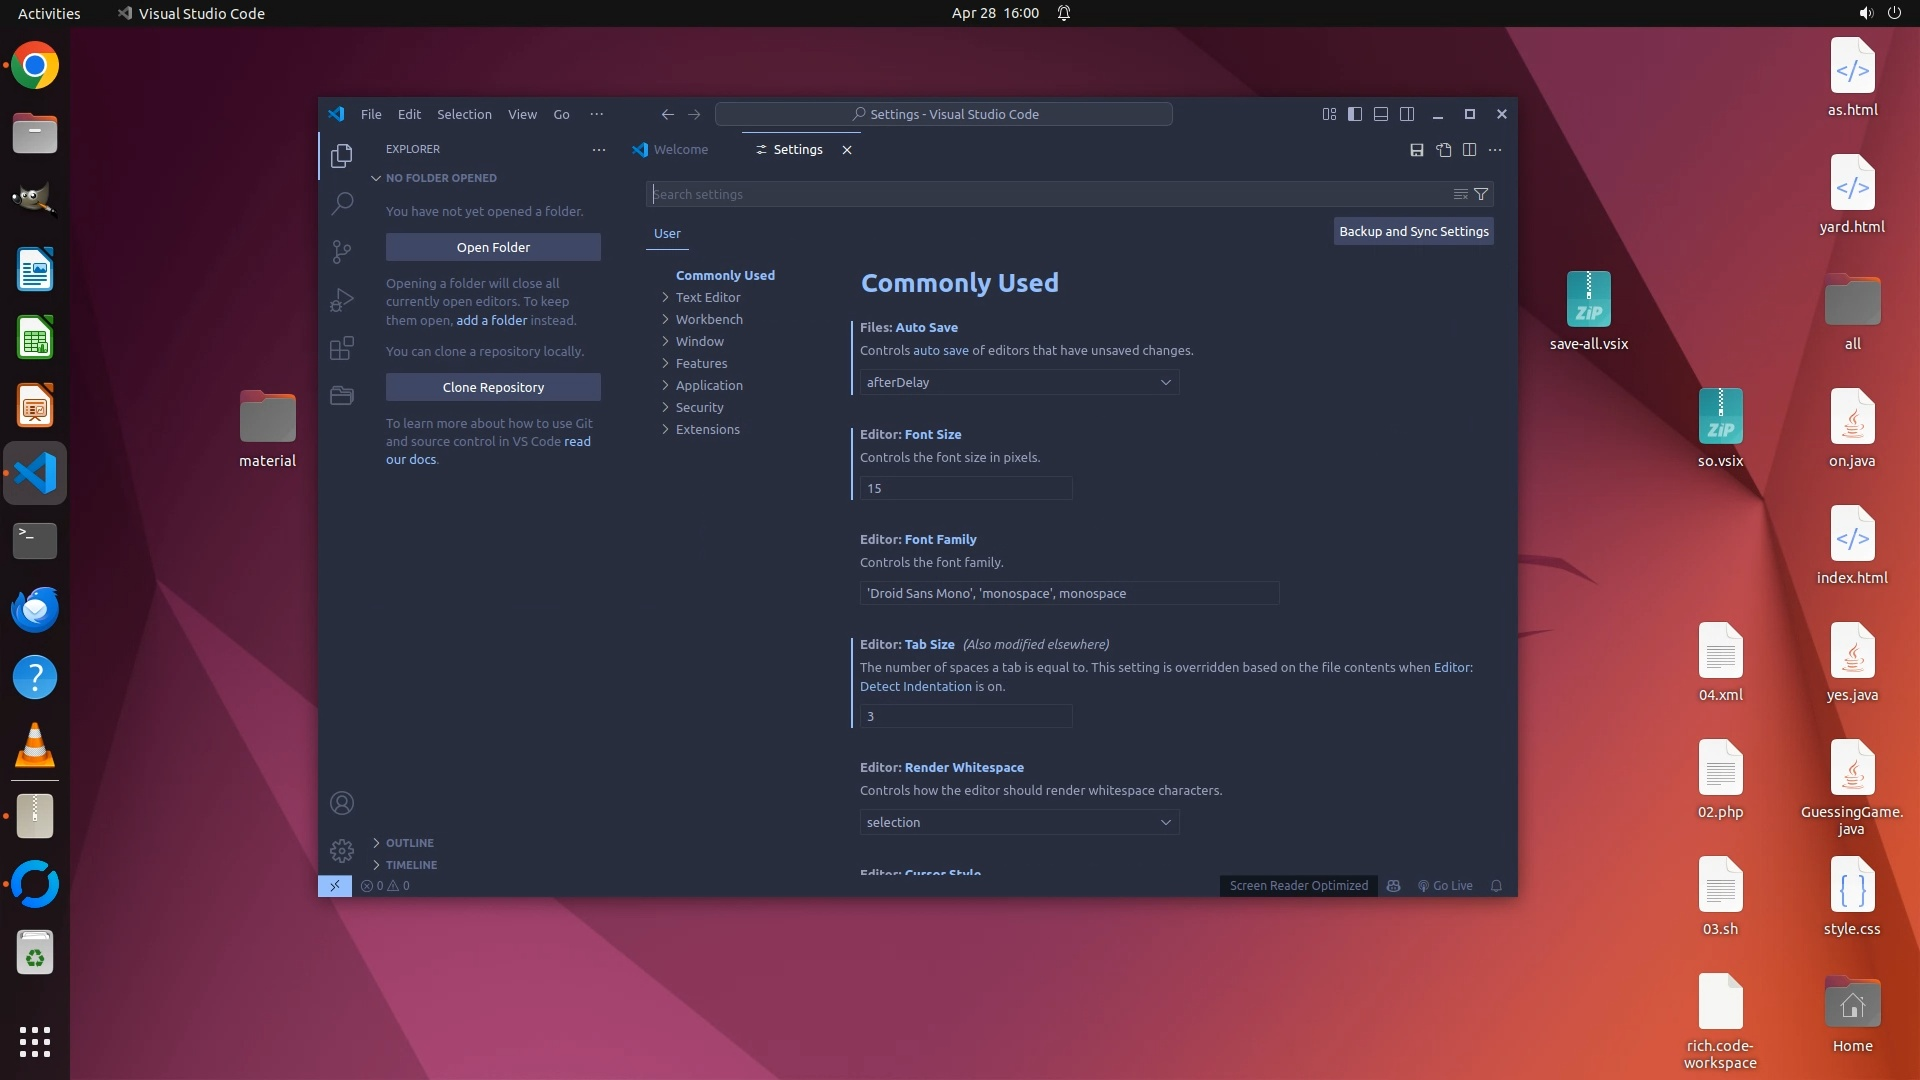Click the Manage gear icon
Viewport: 1920px width, 1080px height.
342,851
